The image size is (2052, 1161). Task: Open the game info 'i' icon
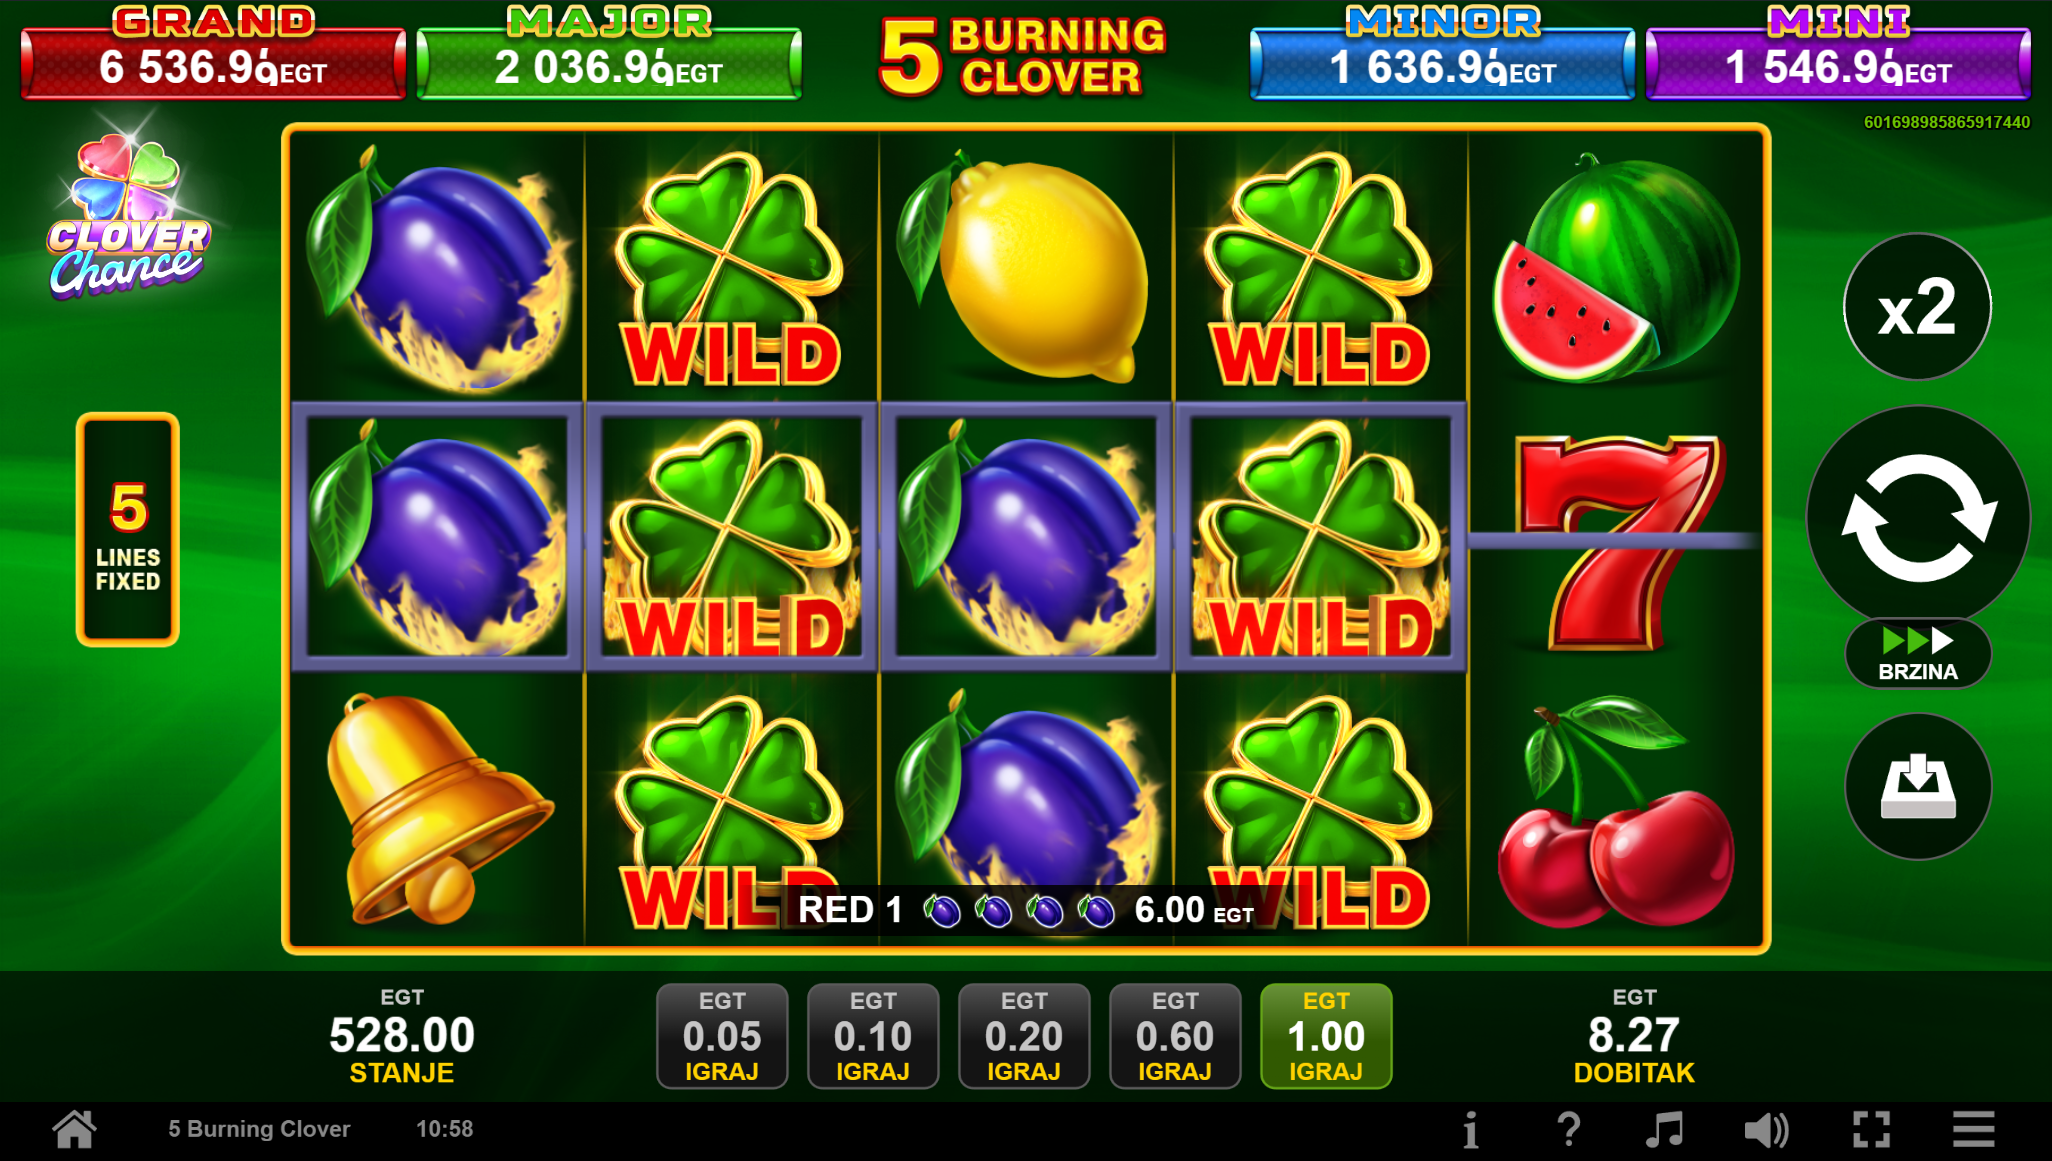click(x=1470, y=1130)
